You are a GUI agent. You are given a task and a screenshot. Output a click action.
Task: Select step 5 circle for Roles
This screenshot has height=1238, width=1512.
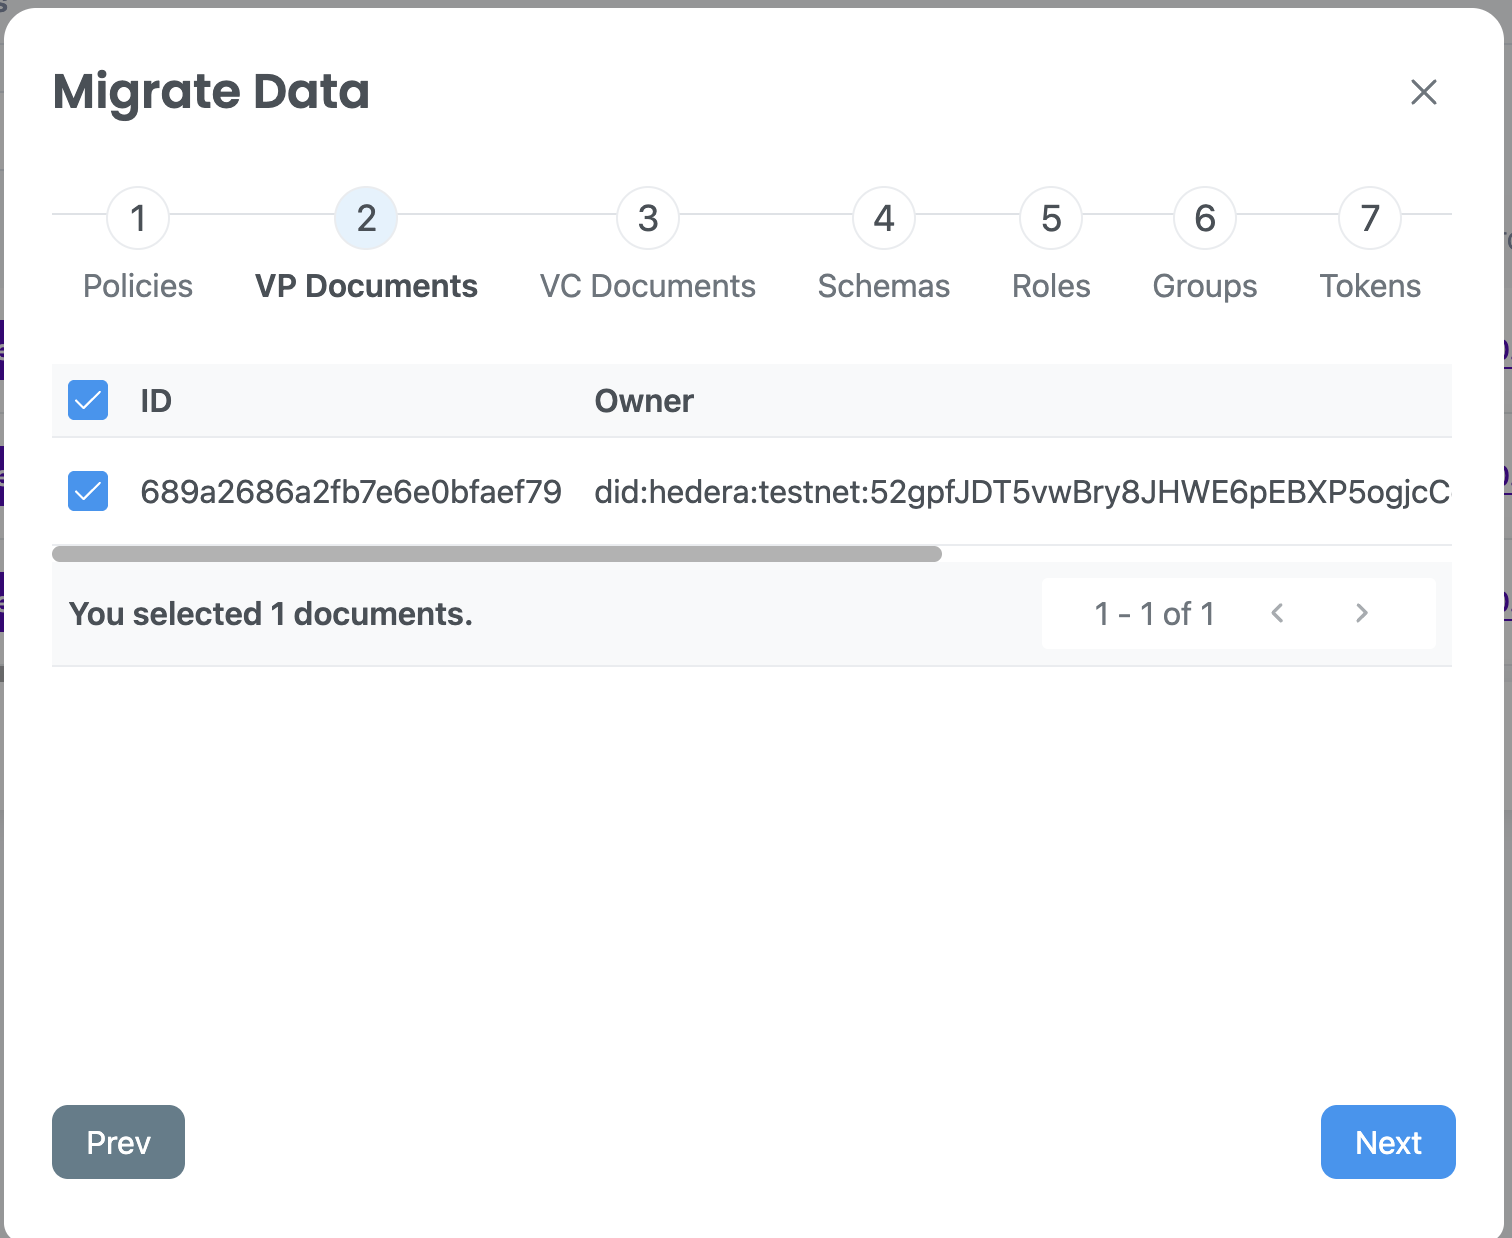[1051, 218]
